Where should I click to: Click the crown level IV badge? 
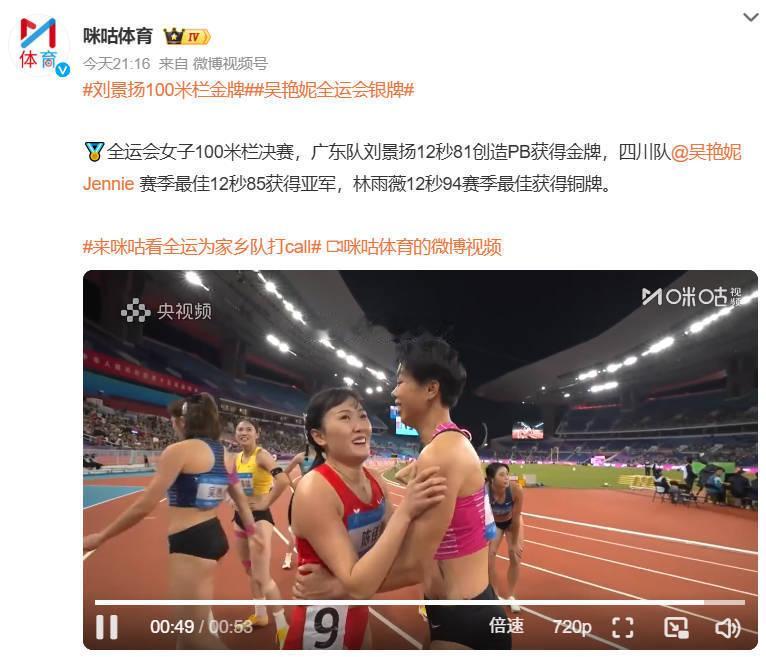[187, 37]
